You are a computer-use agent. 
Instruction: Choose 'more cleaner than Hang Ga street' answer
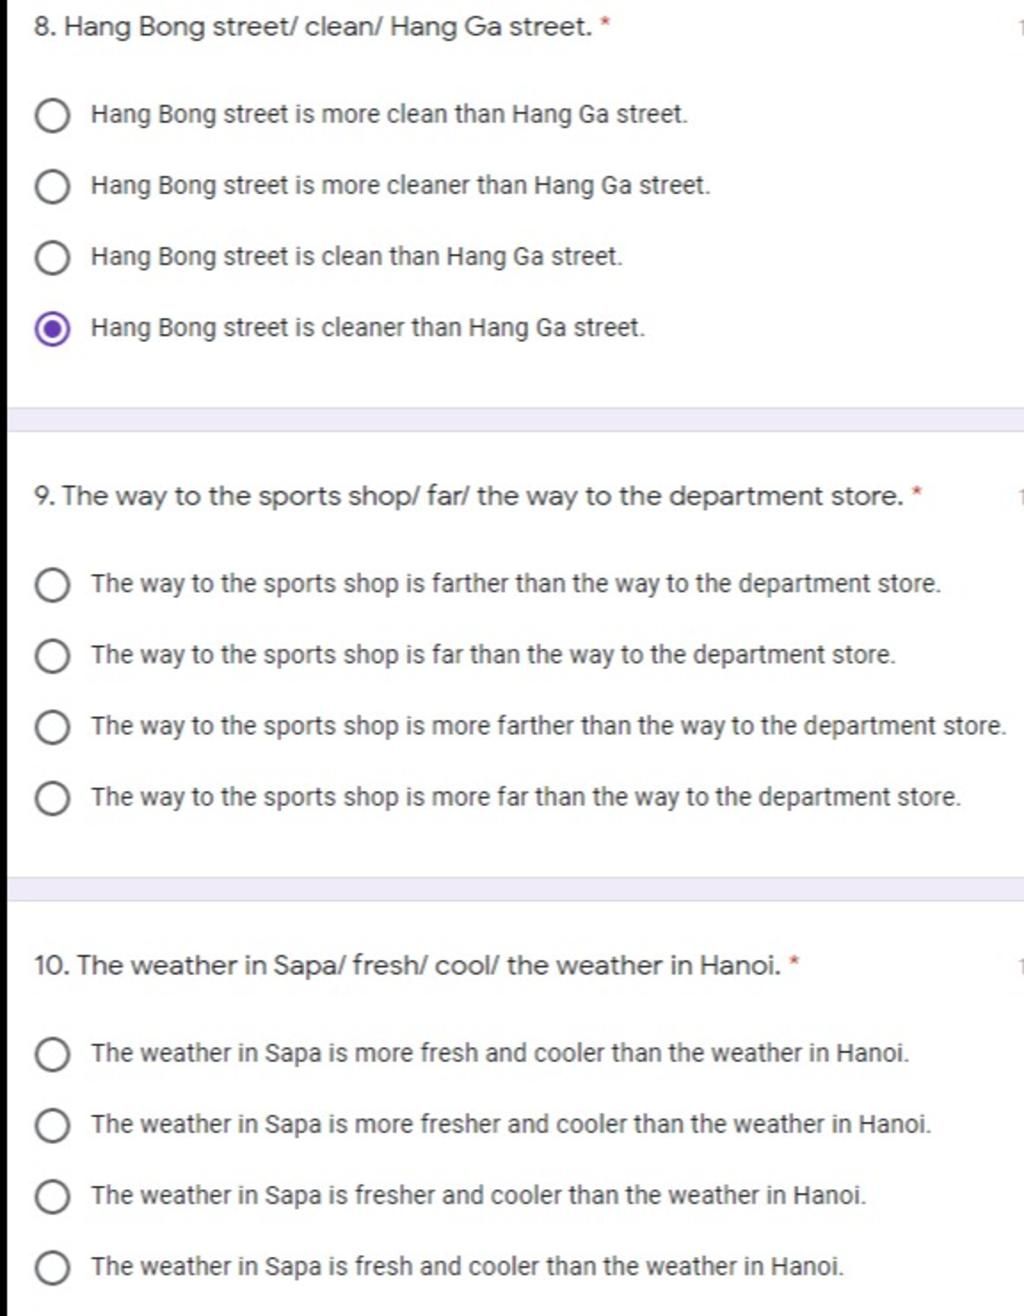tap(52, 186)
